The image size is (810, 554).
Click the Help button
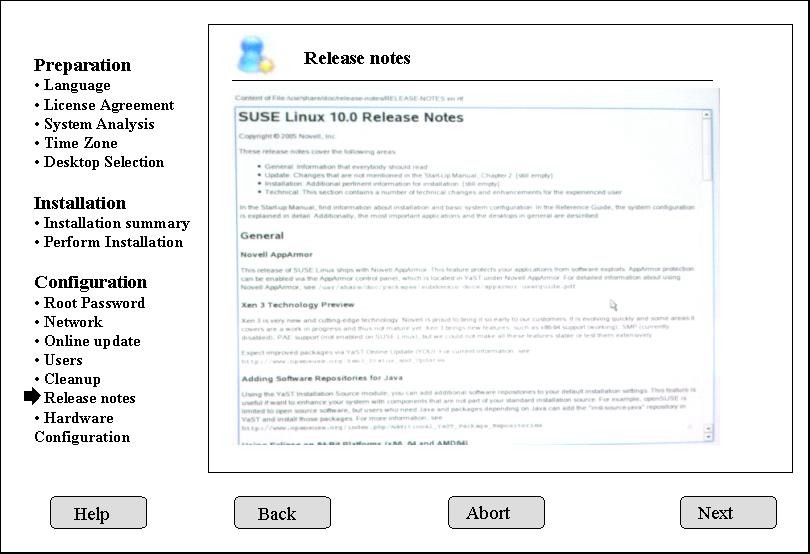[x=98, y=513]
